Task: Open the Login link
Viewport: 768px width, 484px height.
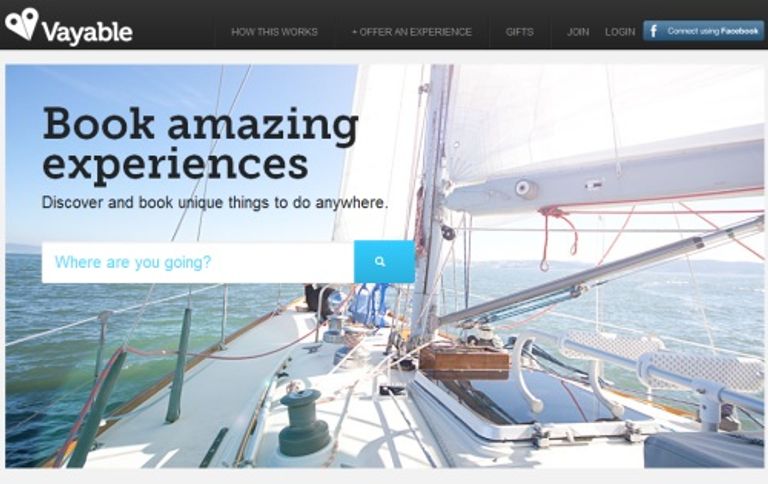Action: [620, 32]
